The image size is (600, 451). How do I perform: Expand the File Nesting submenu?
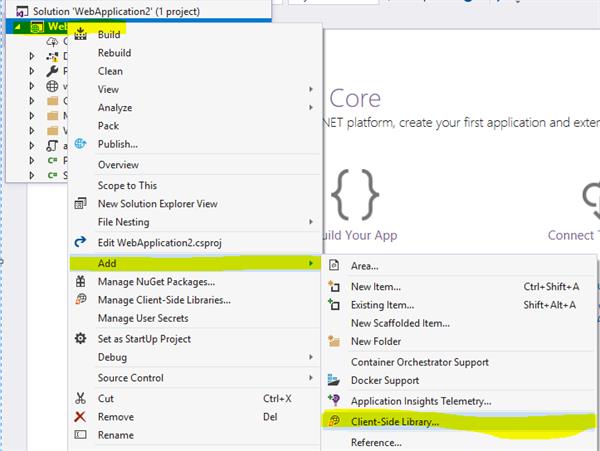312,222
